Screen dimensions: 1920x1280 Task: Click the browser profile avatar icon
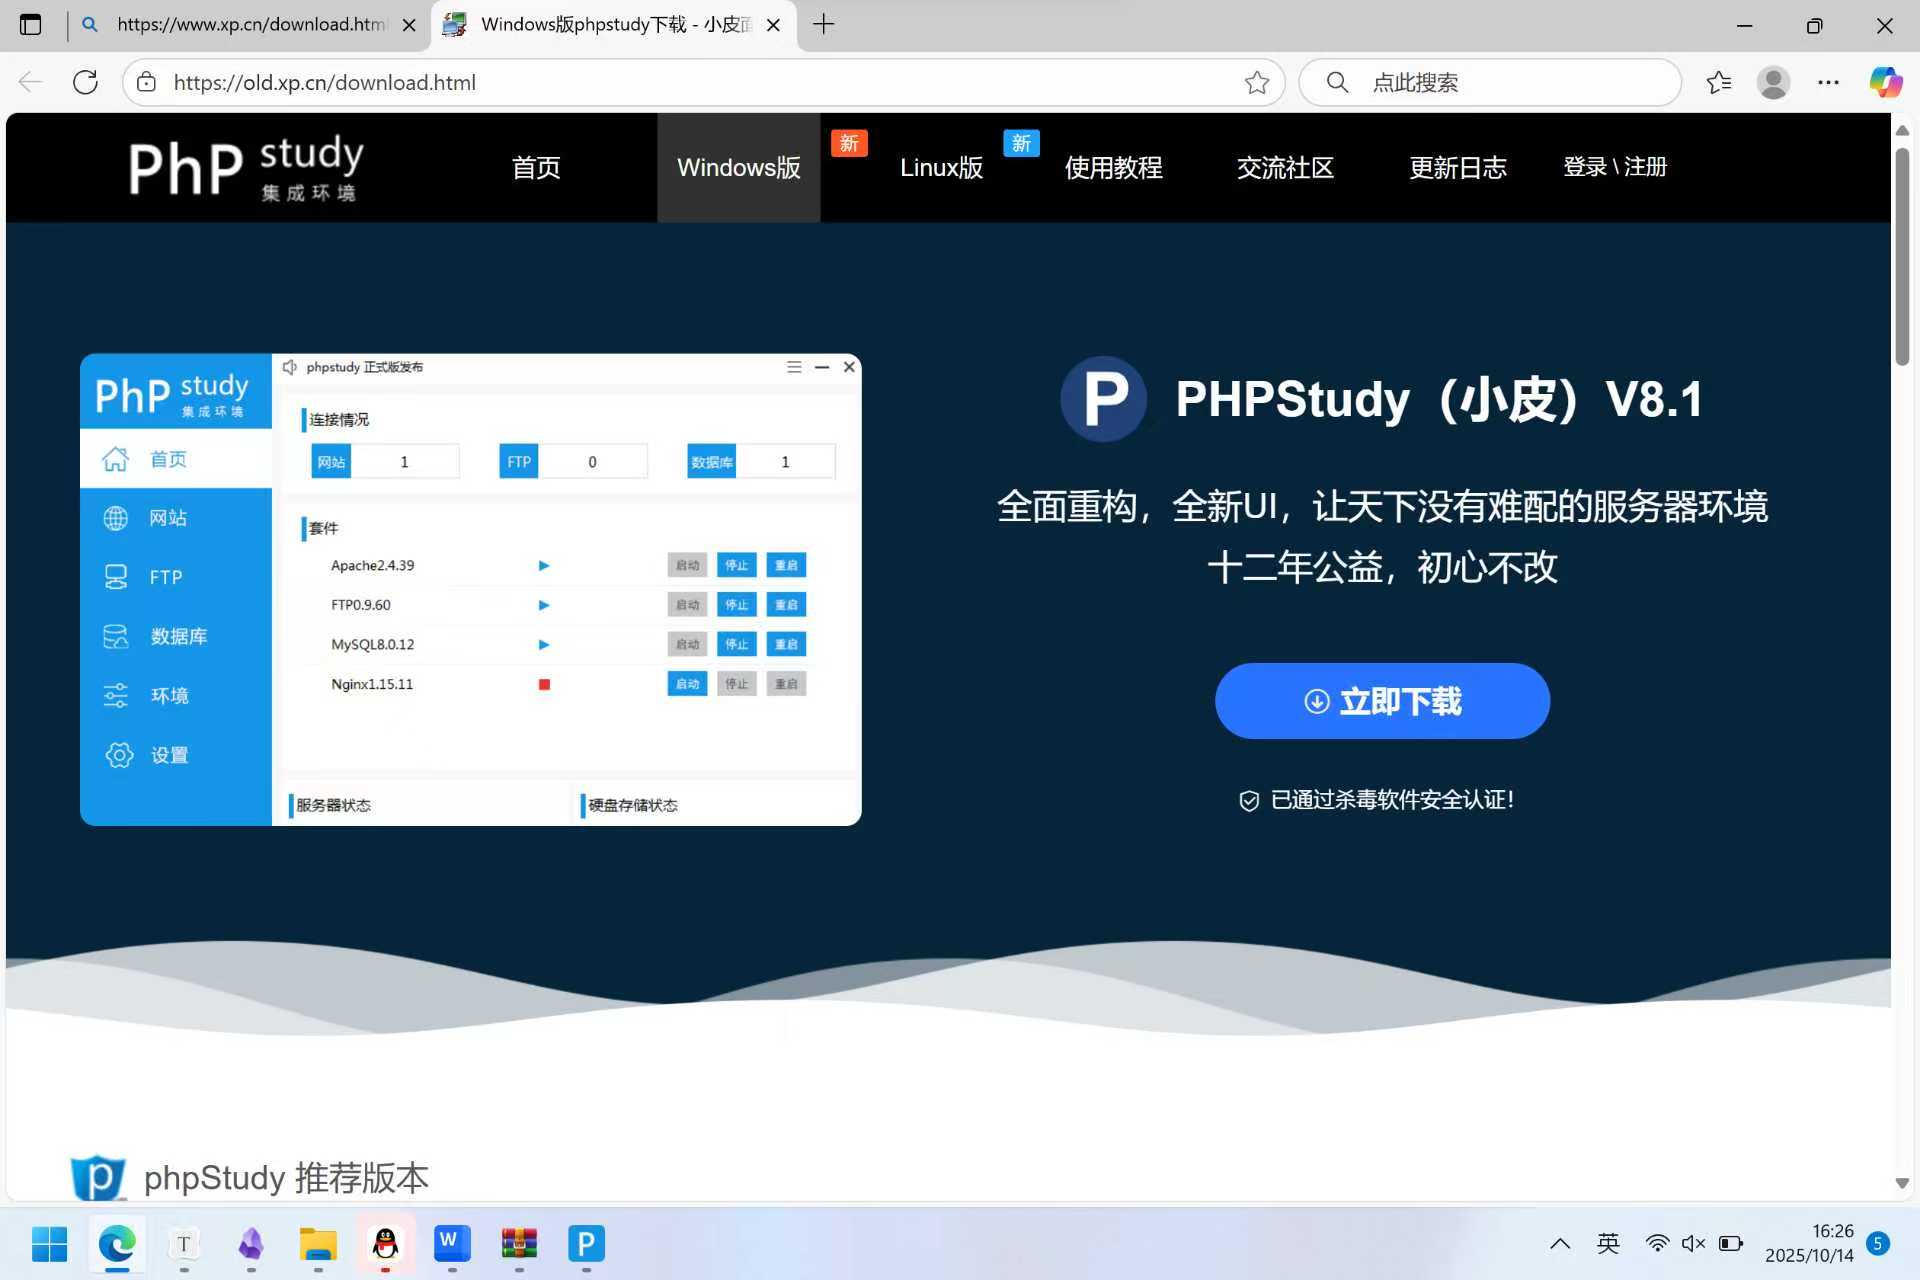pos(1773,82)
